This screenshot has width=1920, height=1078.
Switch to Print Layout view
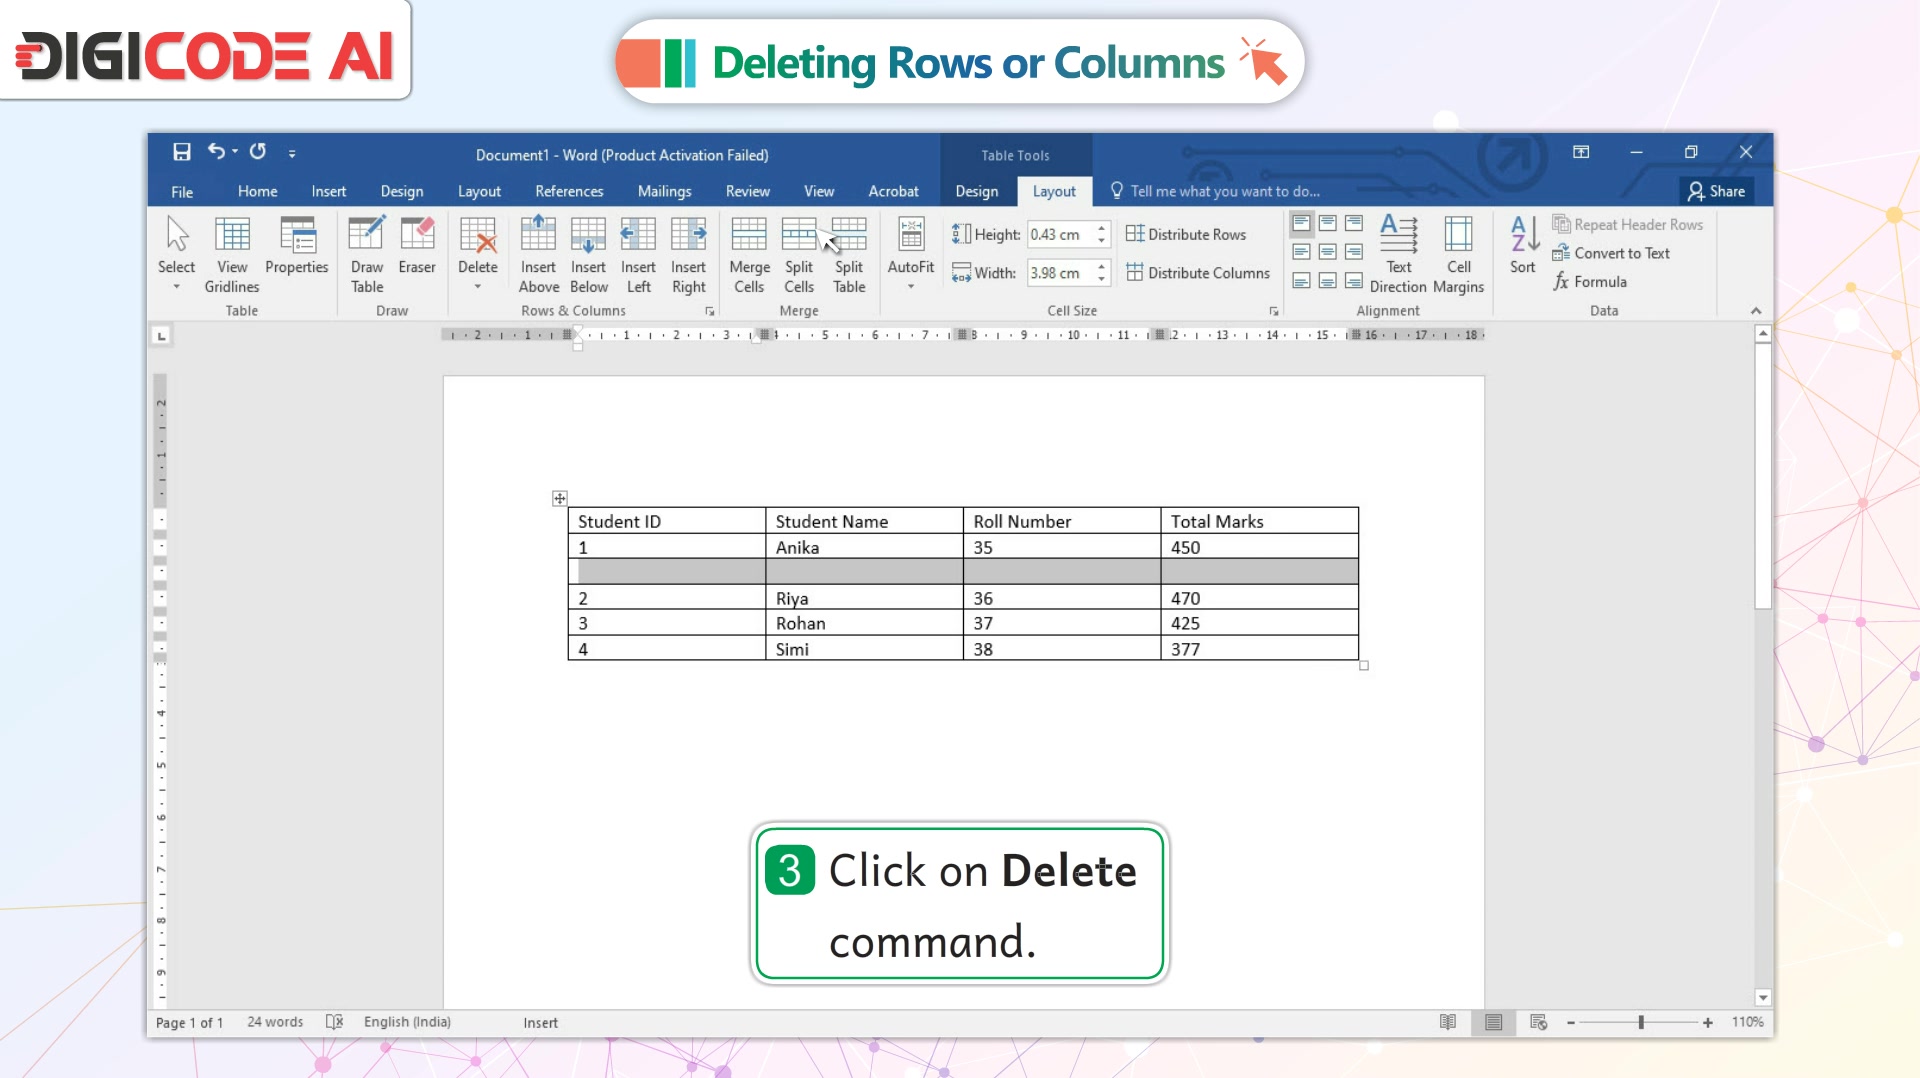coord(1493,1022)
